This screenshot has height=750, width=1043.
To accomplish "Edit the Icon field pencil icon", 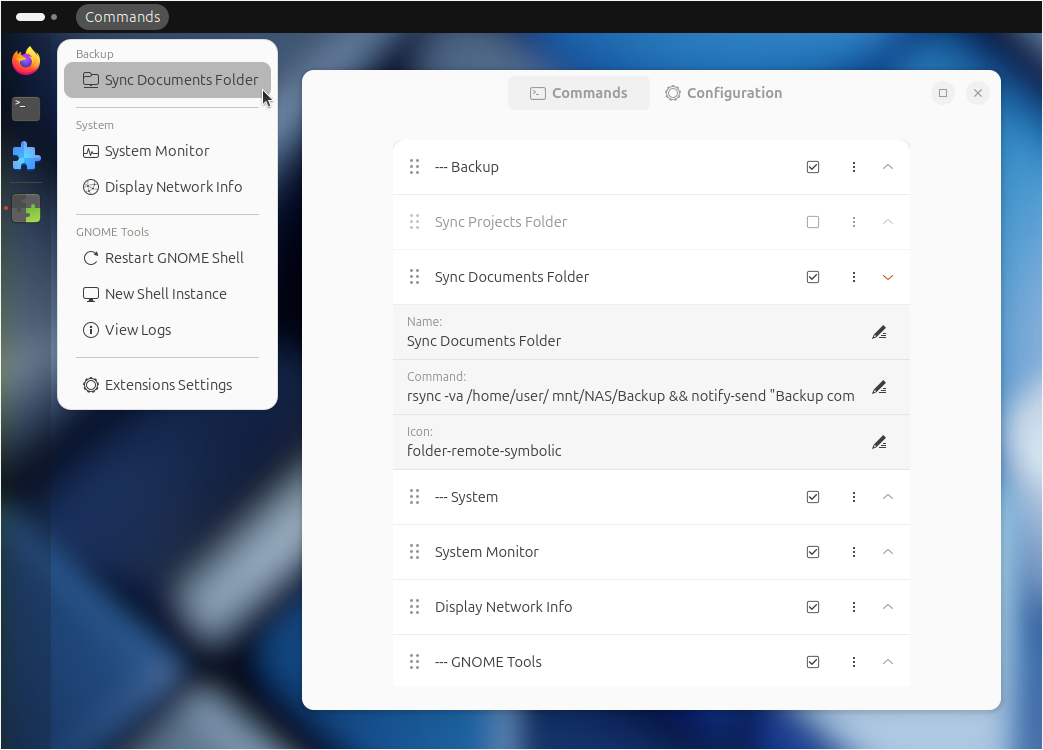I will (879, 441).
